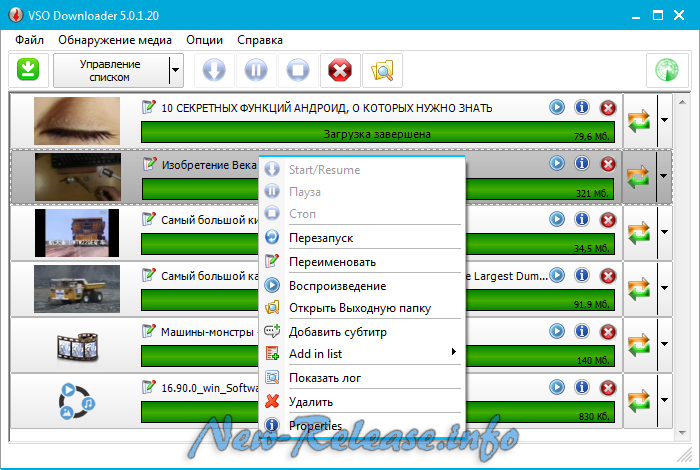700x470 pixels.
Task: Open the Справка menu
Action: pyautogui.click(x=260, y=40)
